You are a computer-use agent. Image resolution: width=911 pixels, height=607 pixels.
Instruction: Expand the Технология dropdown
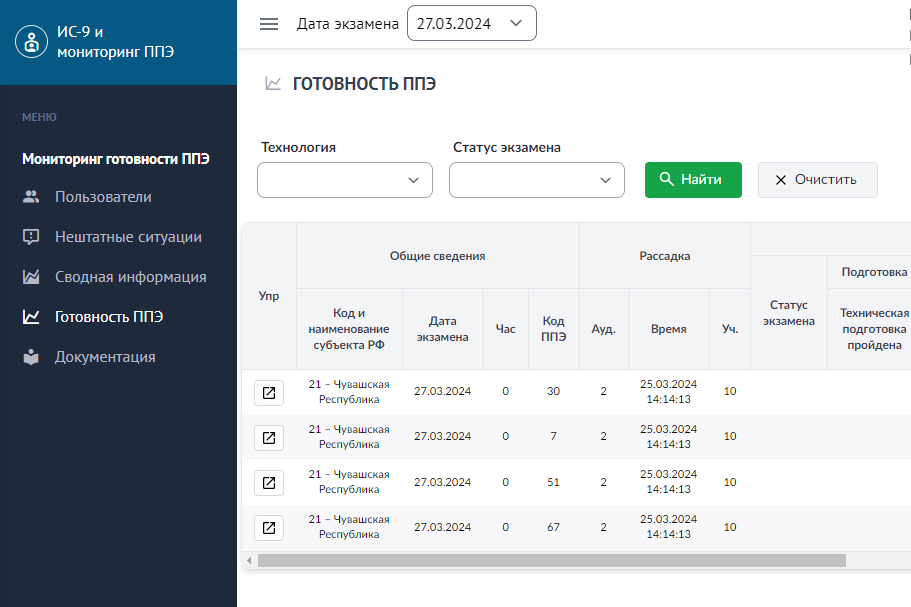[x=345, y=180]
